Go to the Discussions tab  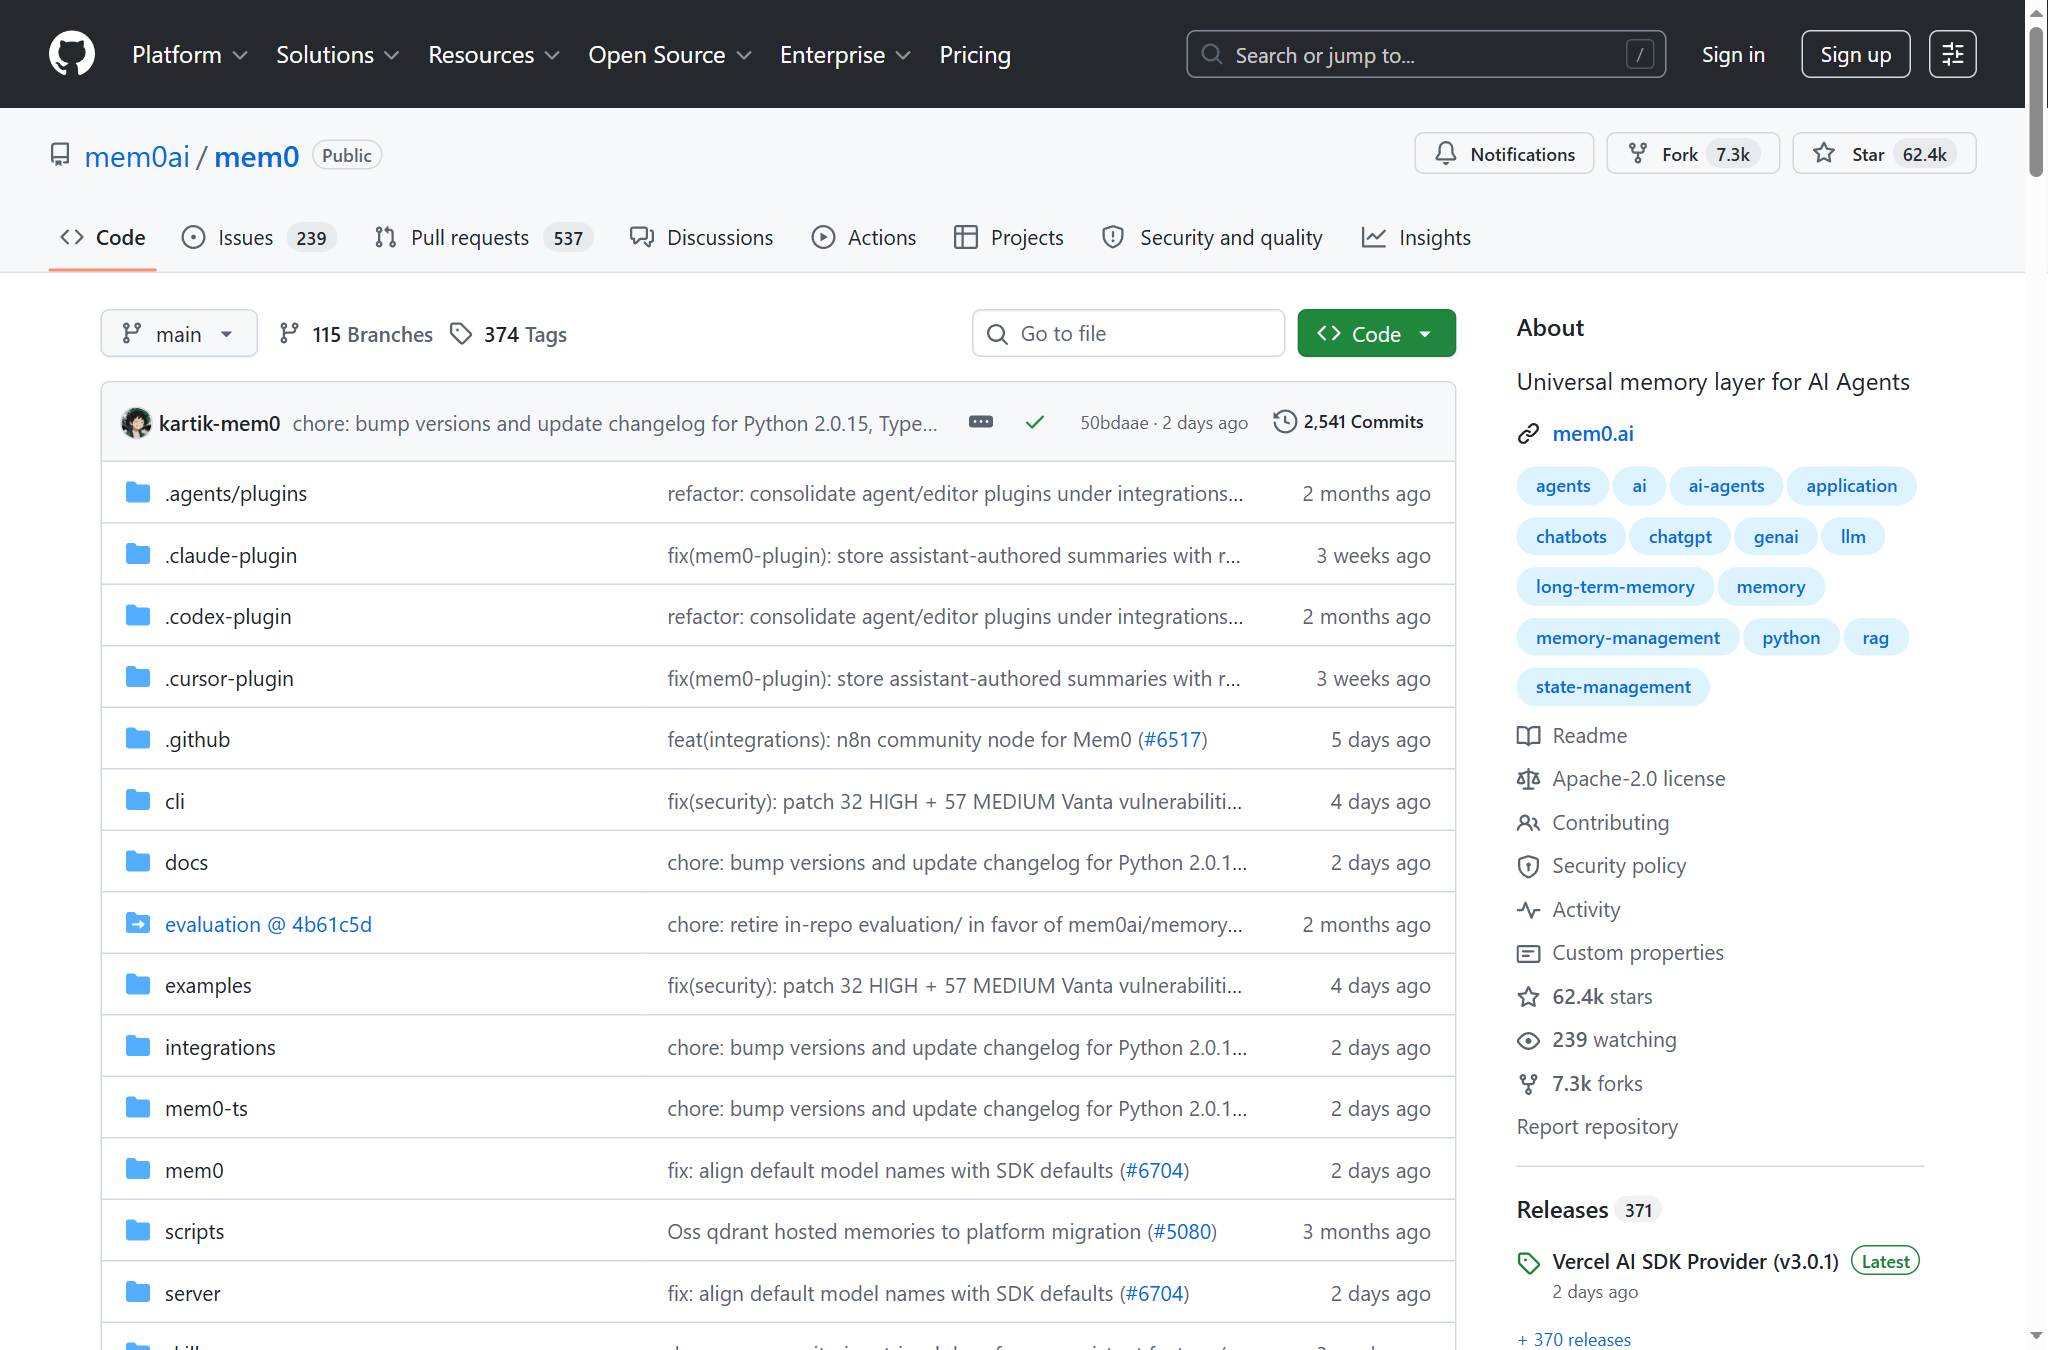click(701, 238)
